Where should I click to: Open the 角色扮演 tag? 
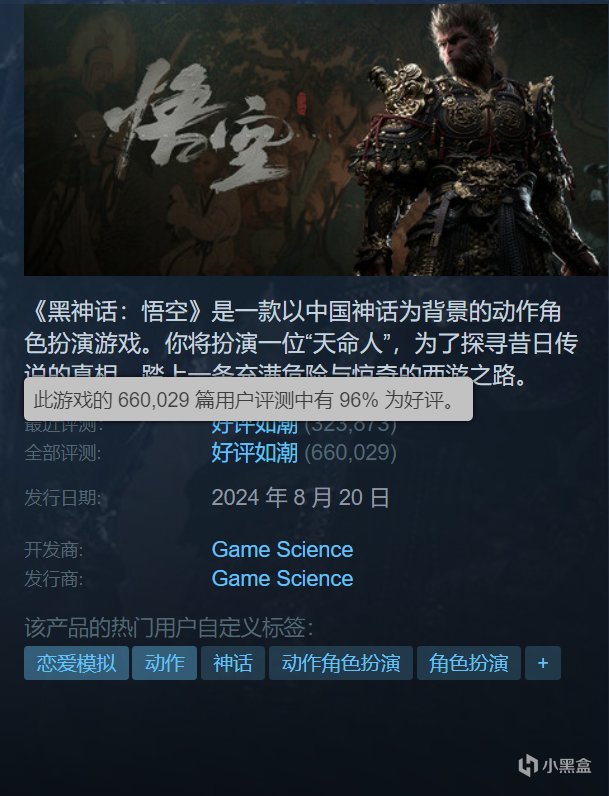coord(469,663)
